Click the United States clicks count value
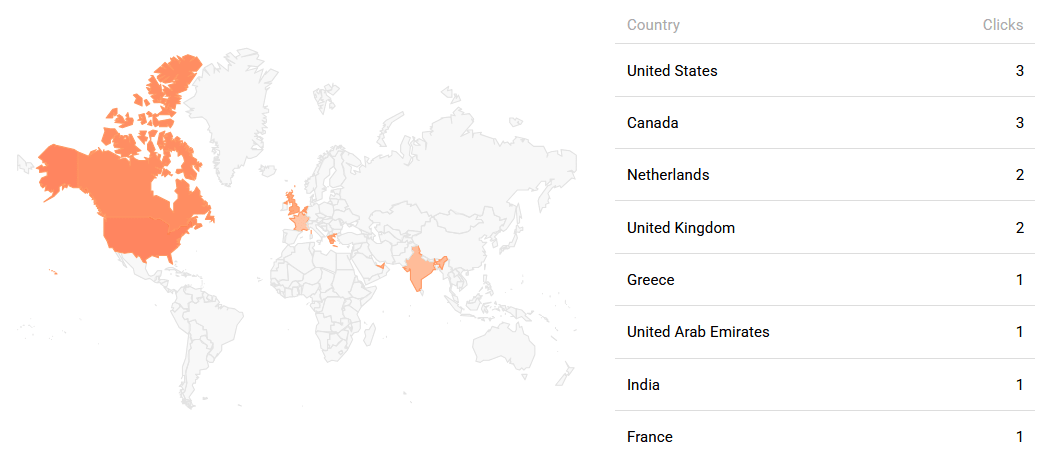The width and height of the screenshot is (1044, 462). (1019, 71)
